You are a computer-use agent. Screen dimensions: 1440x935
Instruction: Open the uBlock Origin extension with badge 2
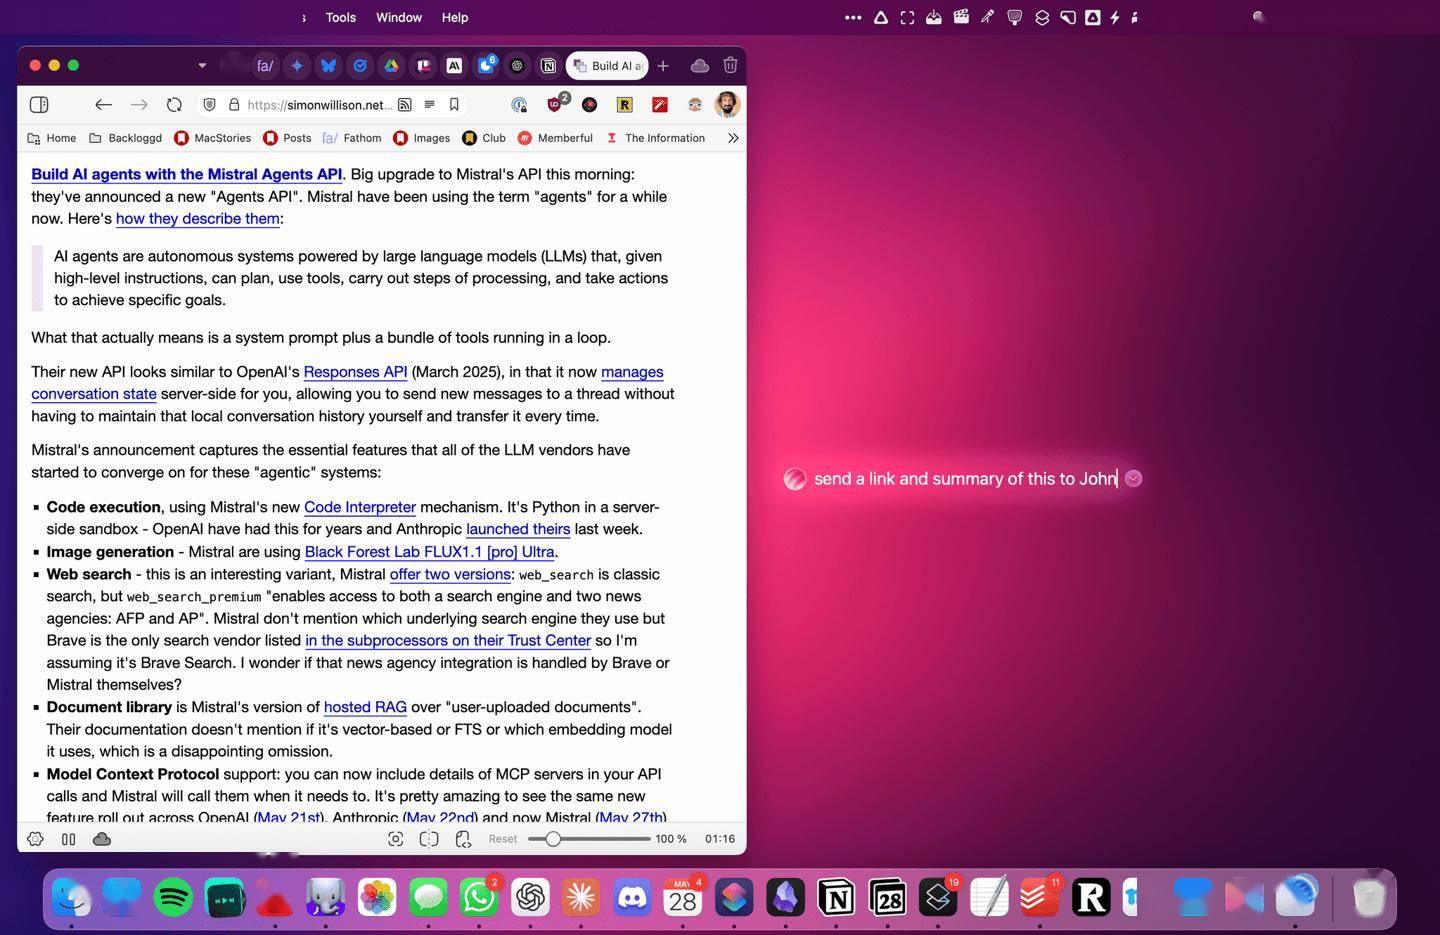(555, 104)
